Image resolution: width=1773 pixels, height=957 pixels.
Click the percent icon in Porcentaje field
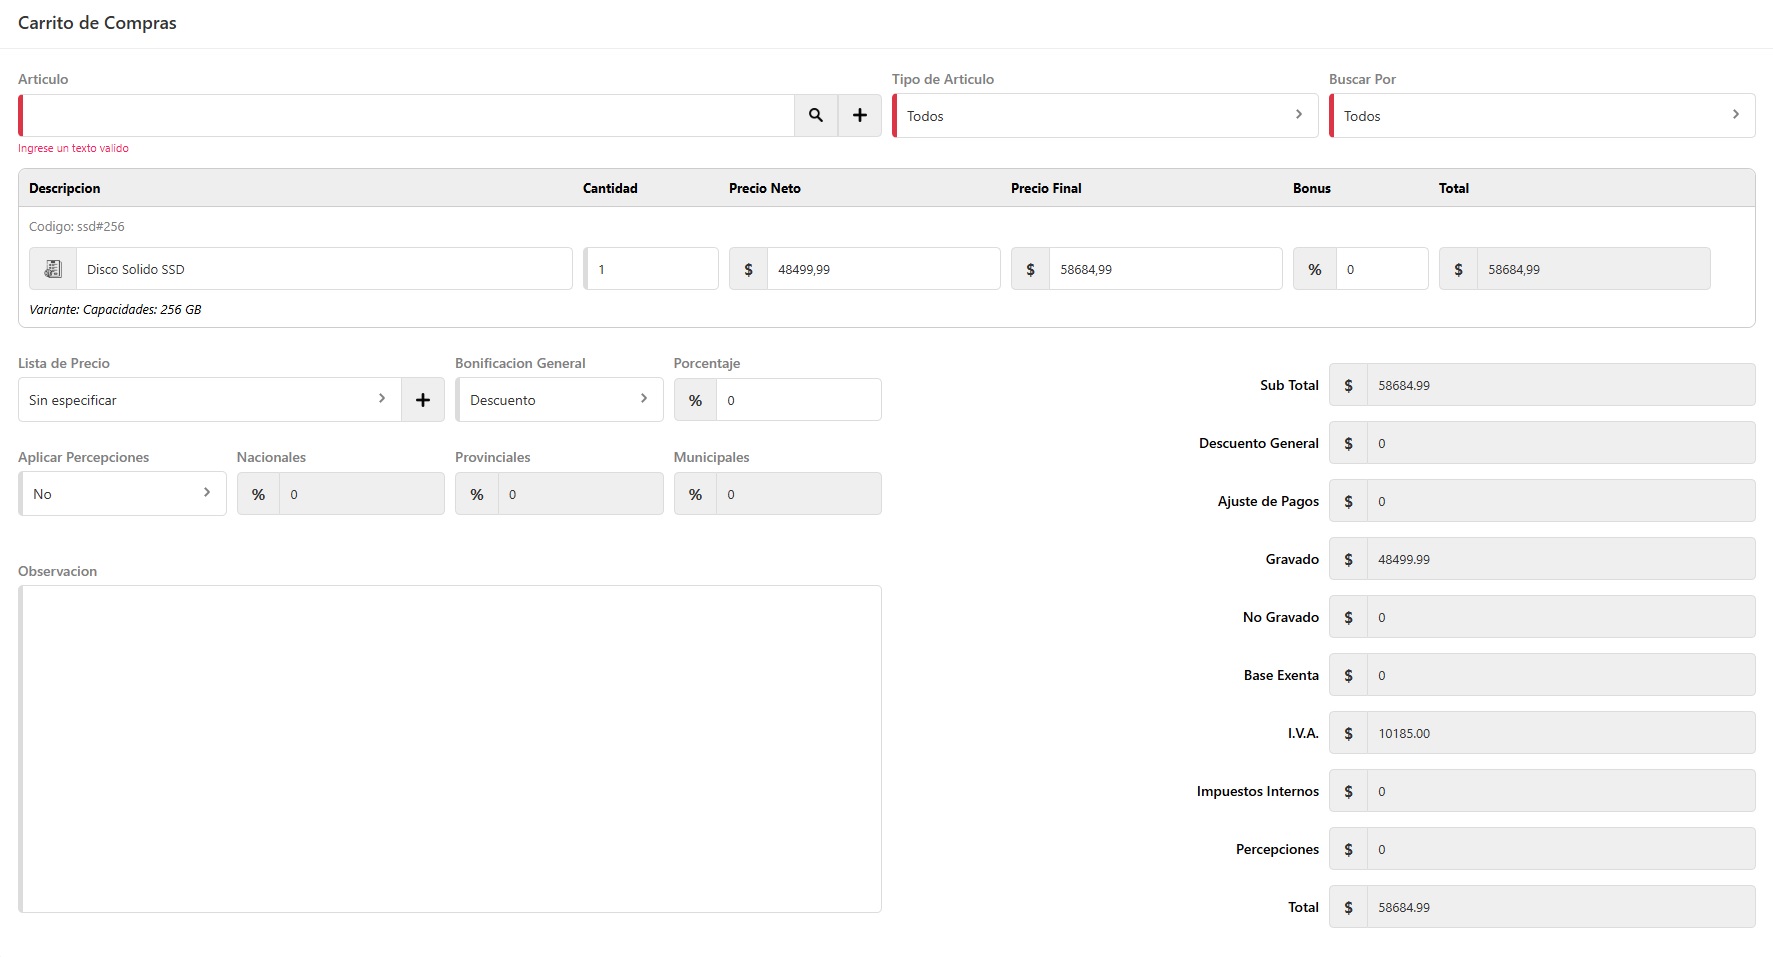coord(695,400)
